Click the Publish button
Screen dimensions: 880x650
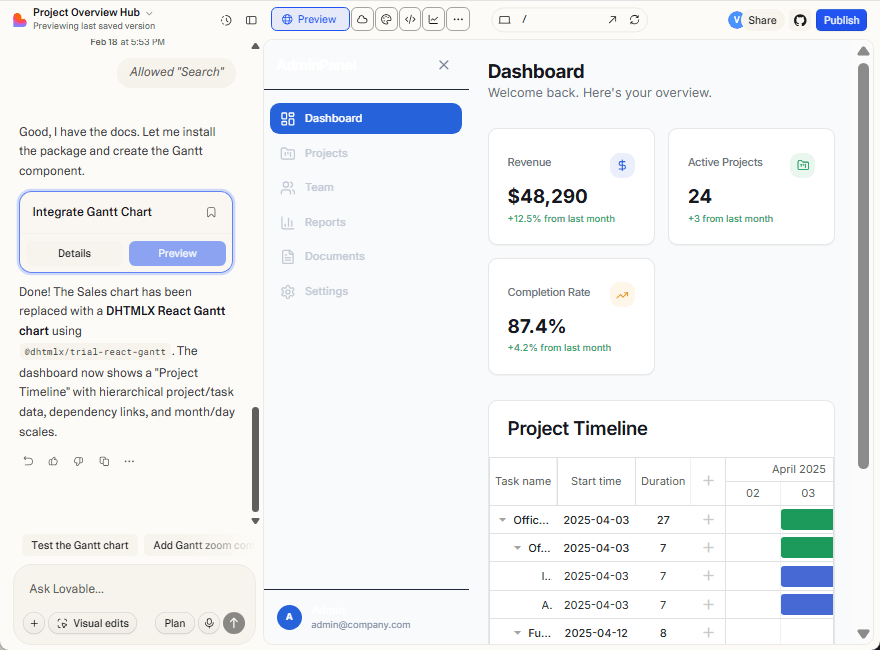[x=841, y=20]
